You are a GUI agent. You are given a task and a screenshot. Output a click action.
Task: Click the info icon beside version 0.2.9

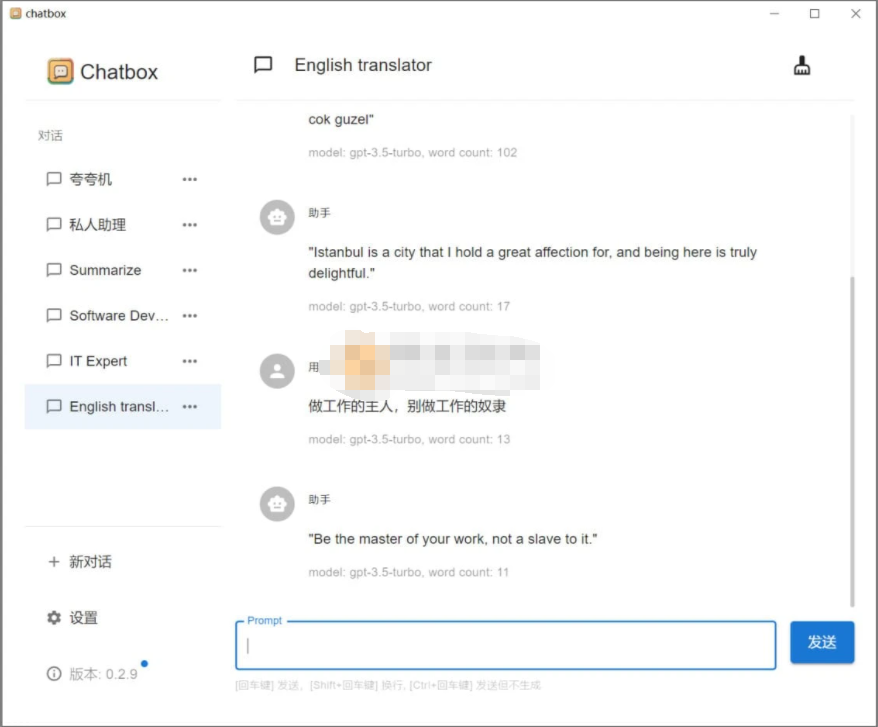coord(53,674)
